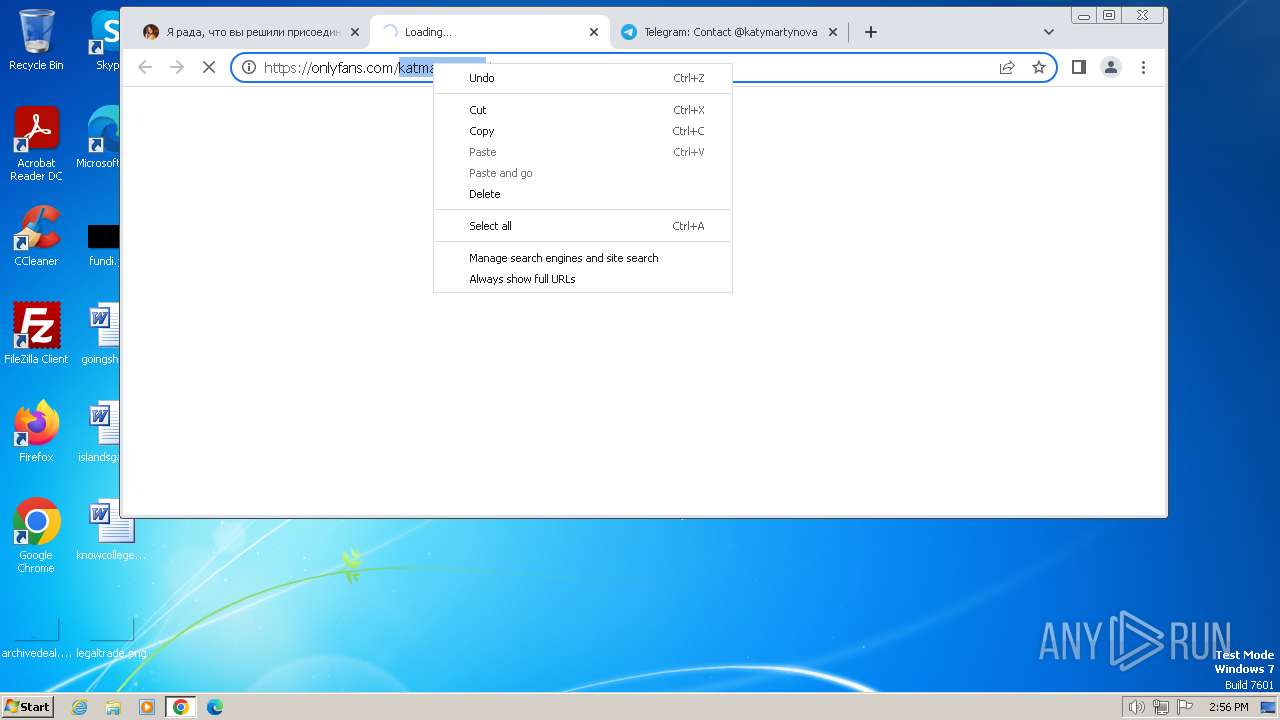Click the Paste and go entry

583,173
